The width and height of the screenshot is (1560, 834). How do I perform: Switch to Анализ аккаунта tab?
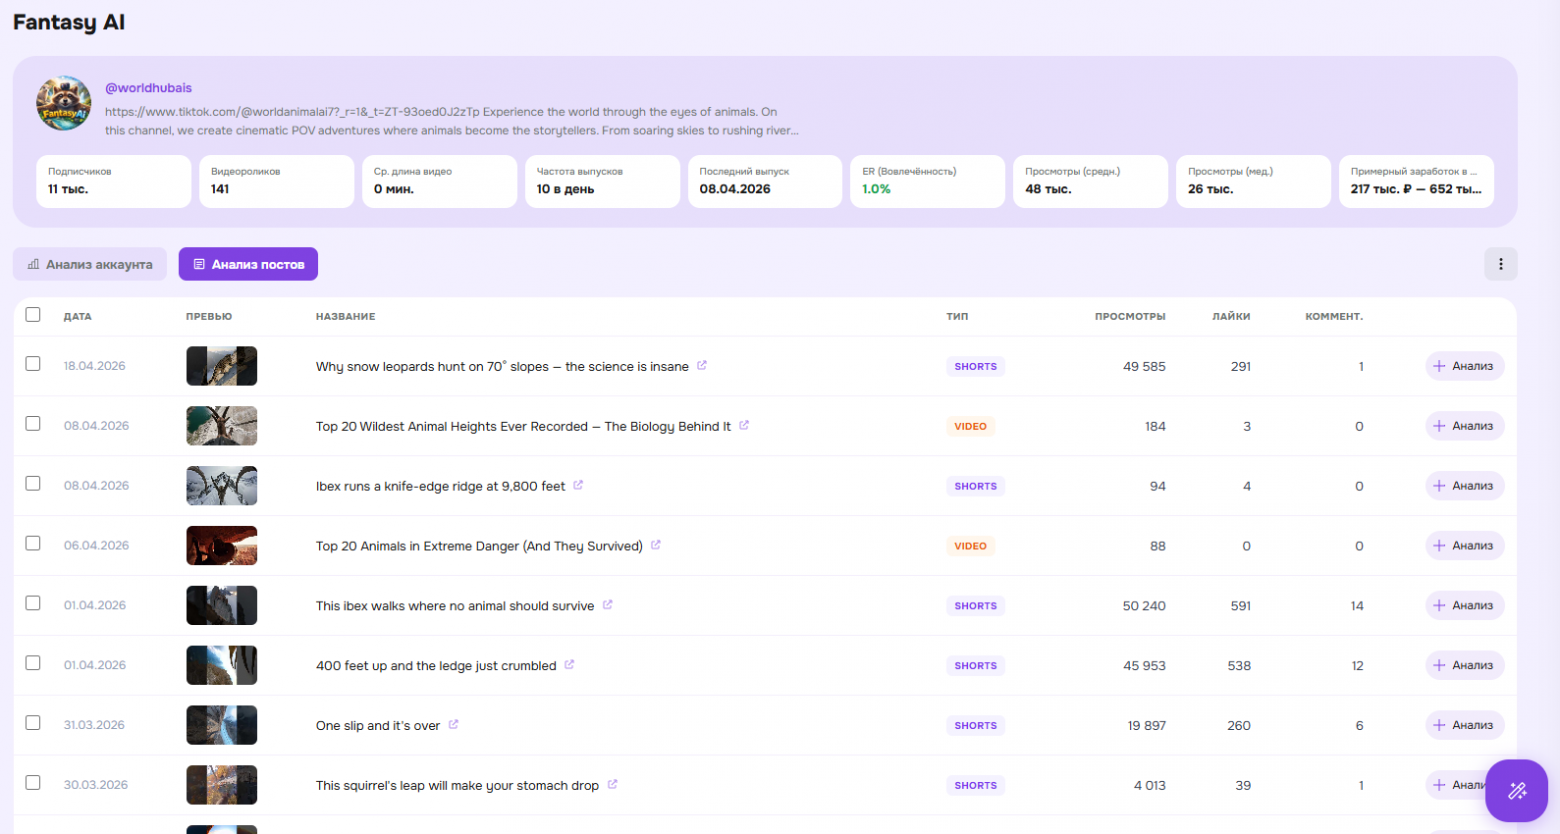pyautogui.click(x=90, y=264)
